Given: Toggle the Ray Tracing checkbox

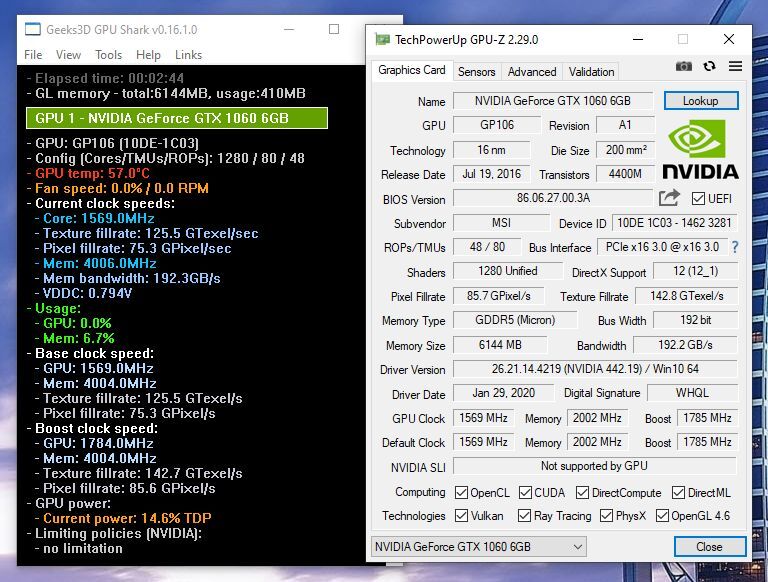Looking at the screenshot, I should pos(524,515).
